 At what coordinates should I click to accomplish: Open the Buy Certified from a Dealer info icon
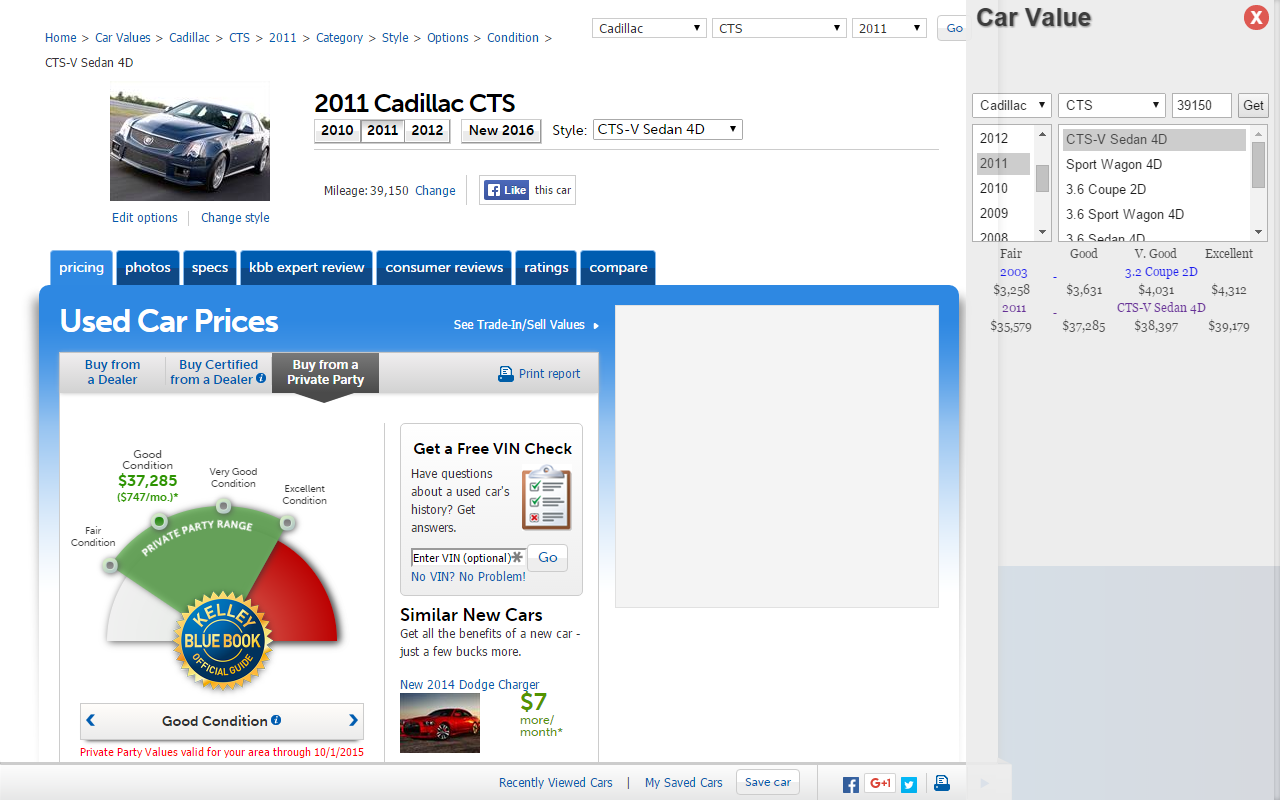point(261,379)
